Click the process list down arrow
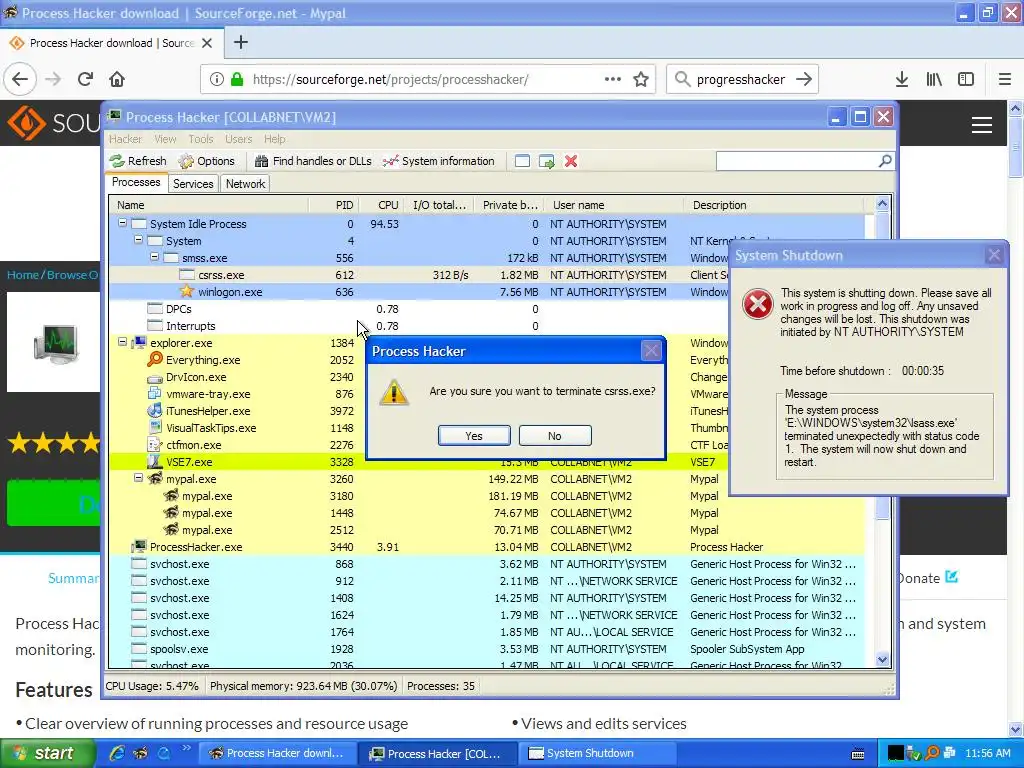Screen dimensions: 1024x768 click(882, 660)
